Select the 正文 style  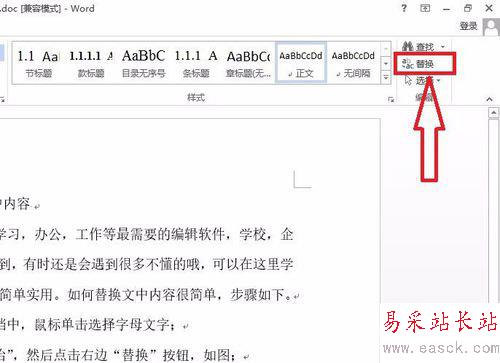(301, 62)
